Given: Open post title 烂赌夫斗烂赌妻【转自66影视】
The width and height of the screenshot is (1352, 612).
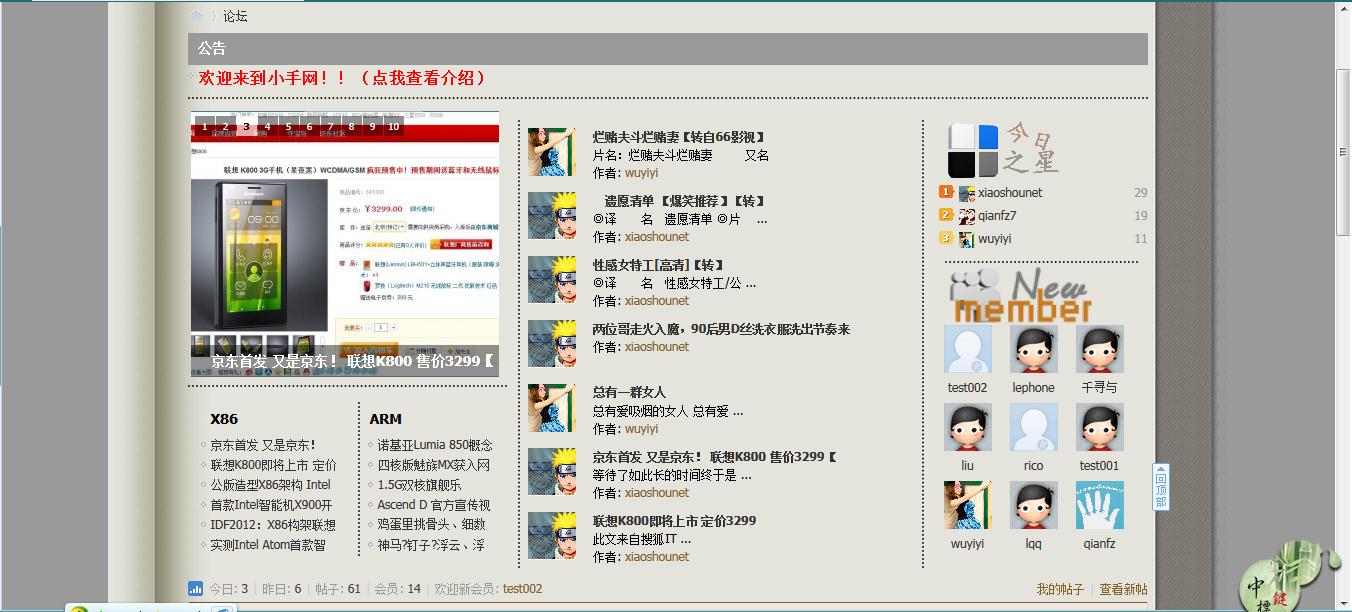Looking at the screenshot, I should point(680,137).
